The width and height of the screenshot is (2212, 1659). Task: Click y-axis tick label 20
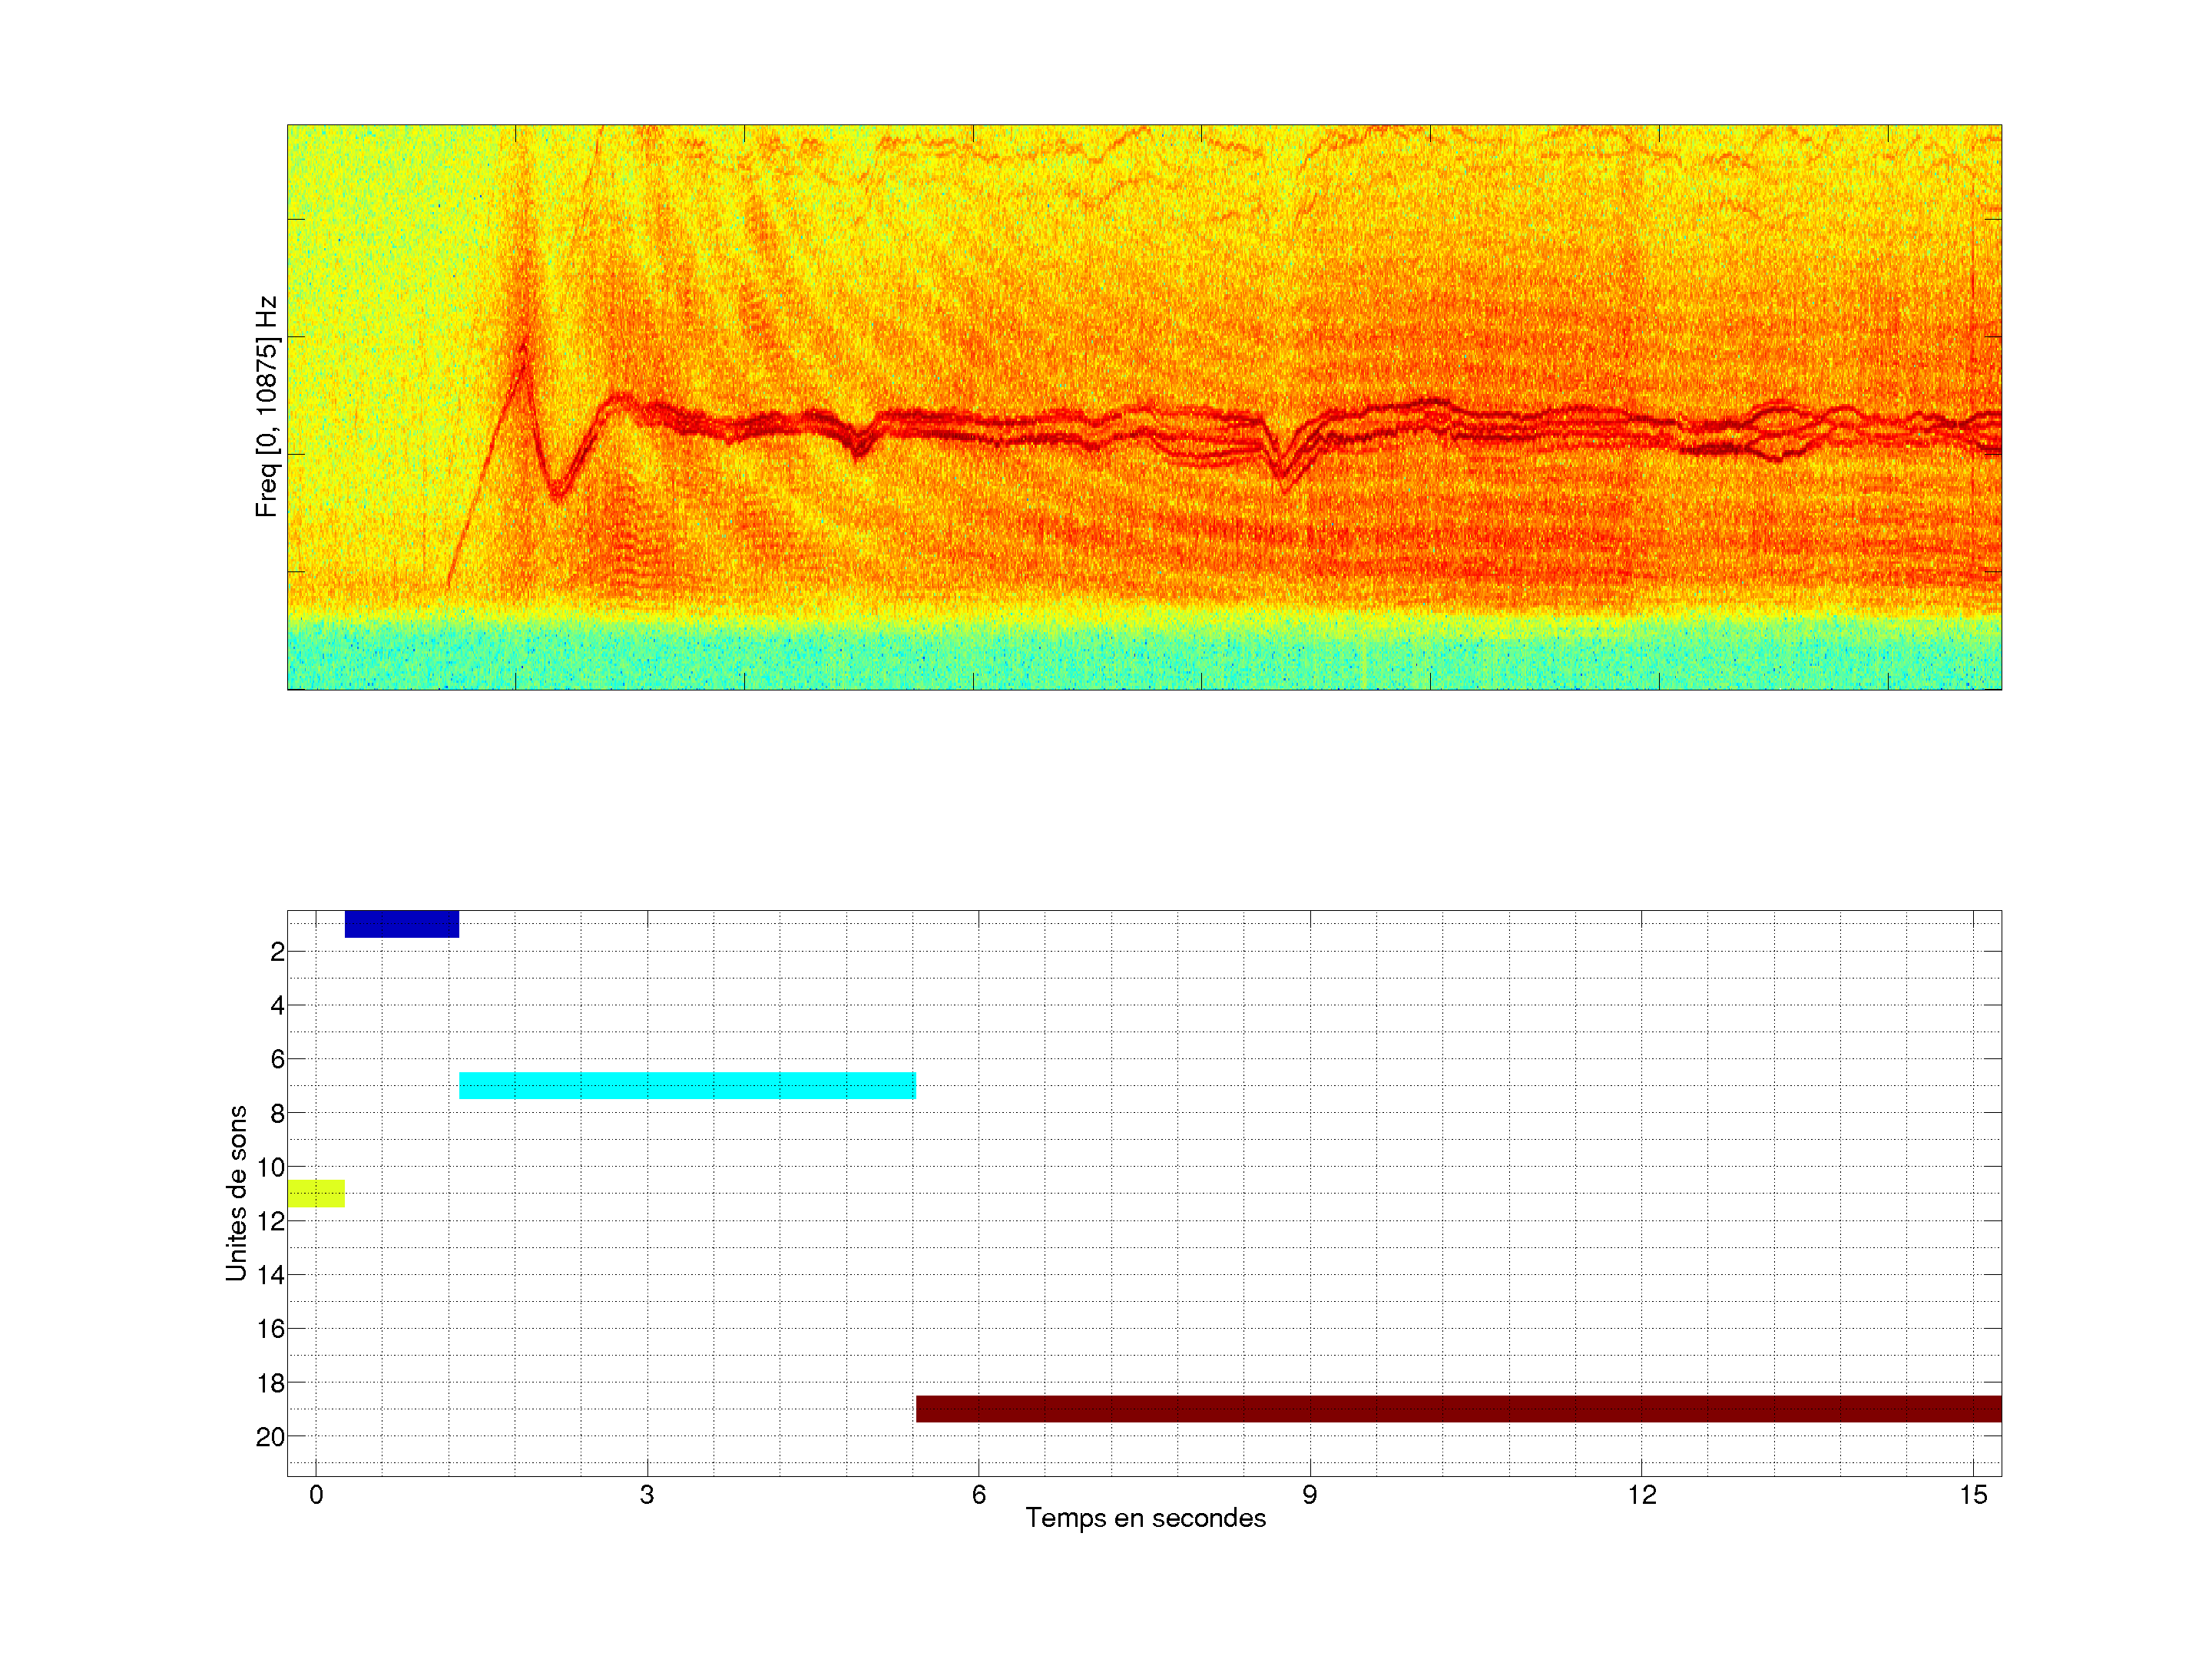[270, 1437]
